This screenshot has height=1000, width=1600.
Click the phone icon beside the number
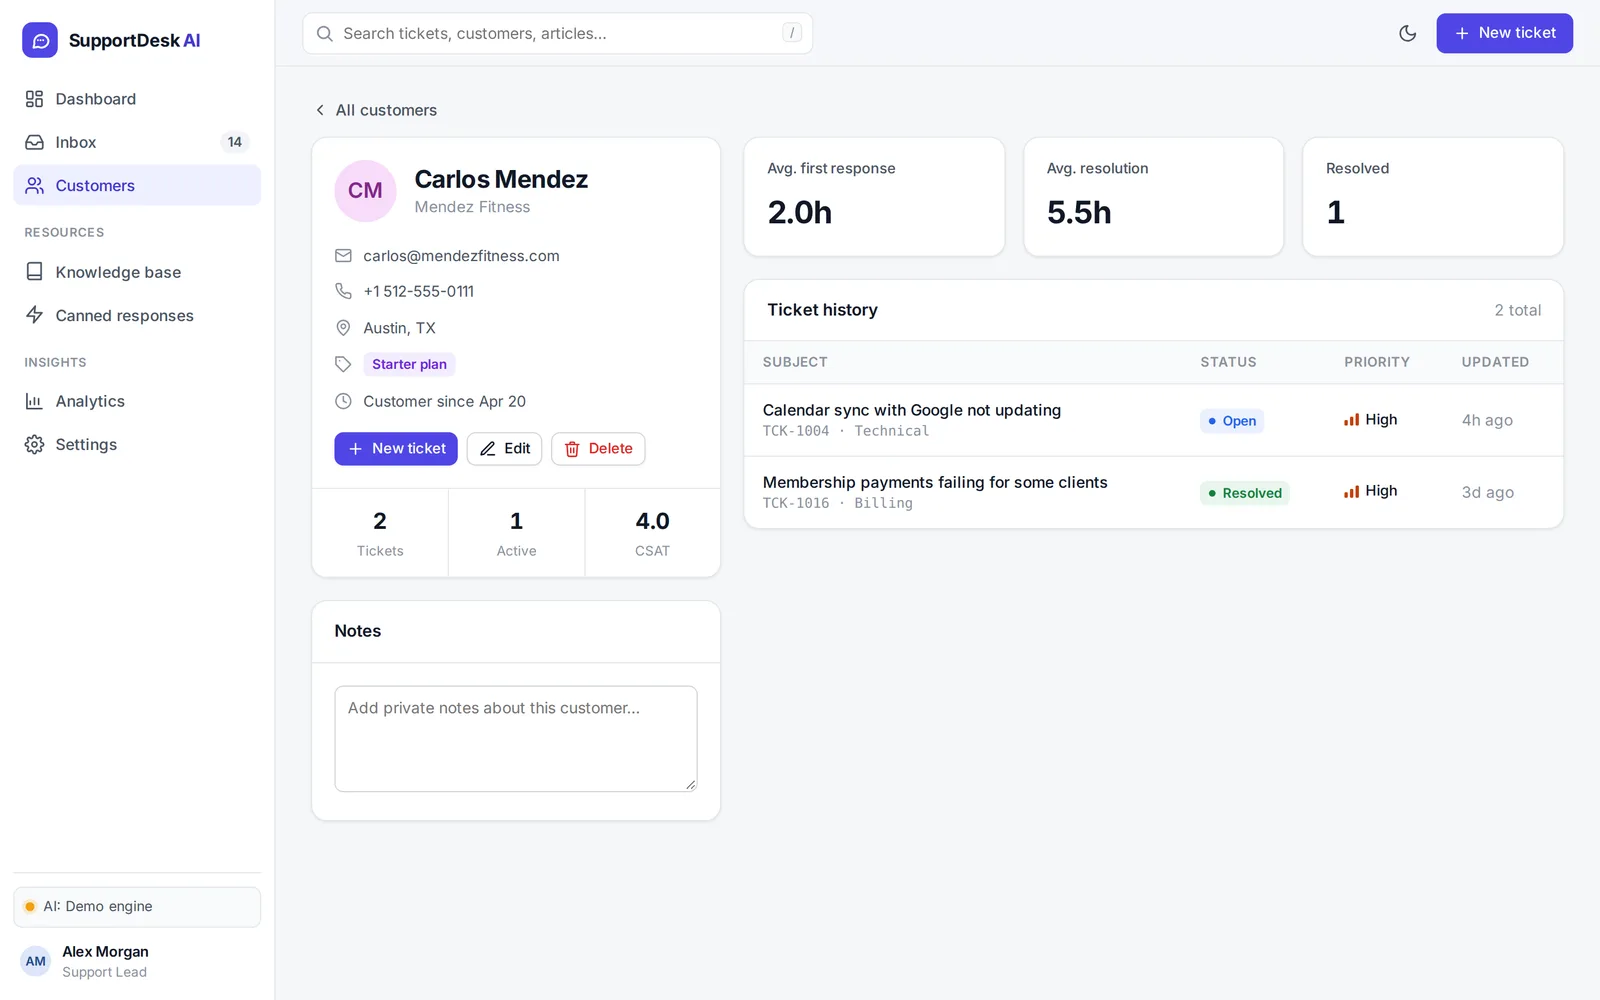coord(343,291)
